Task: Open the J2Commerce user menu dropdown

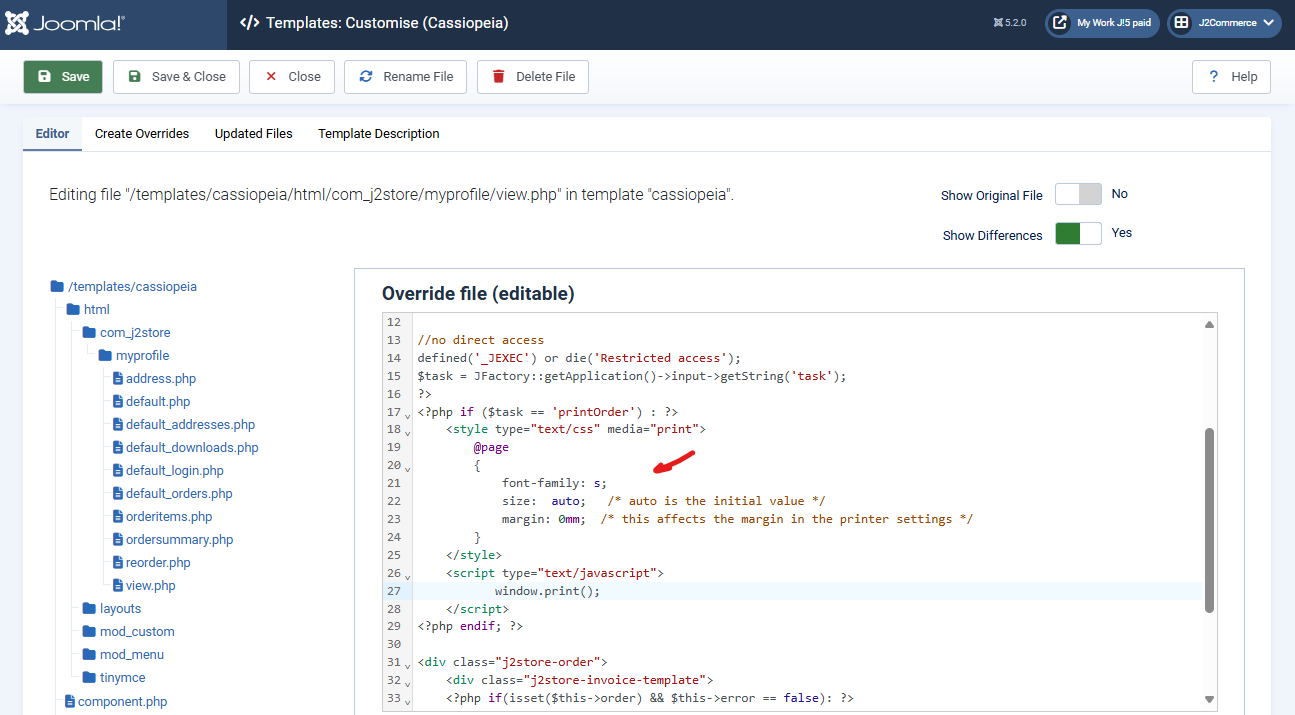Action: pyautogui.click(x=1224, y=23)
